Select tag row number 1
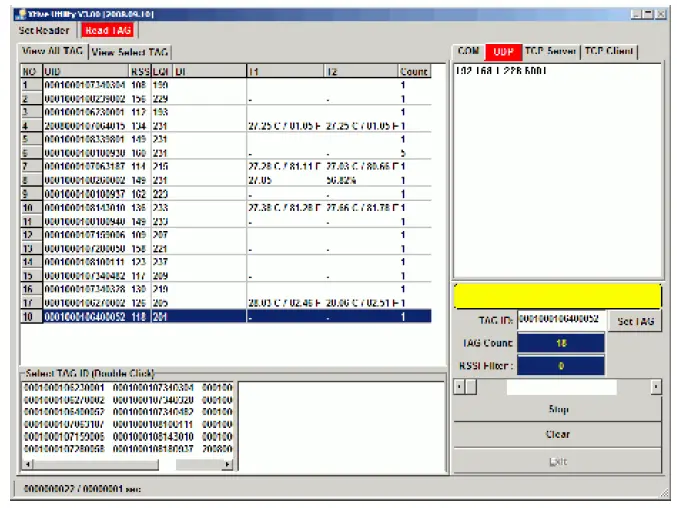This screenshot has height=508, width=677. click(x=226, y=85)
